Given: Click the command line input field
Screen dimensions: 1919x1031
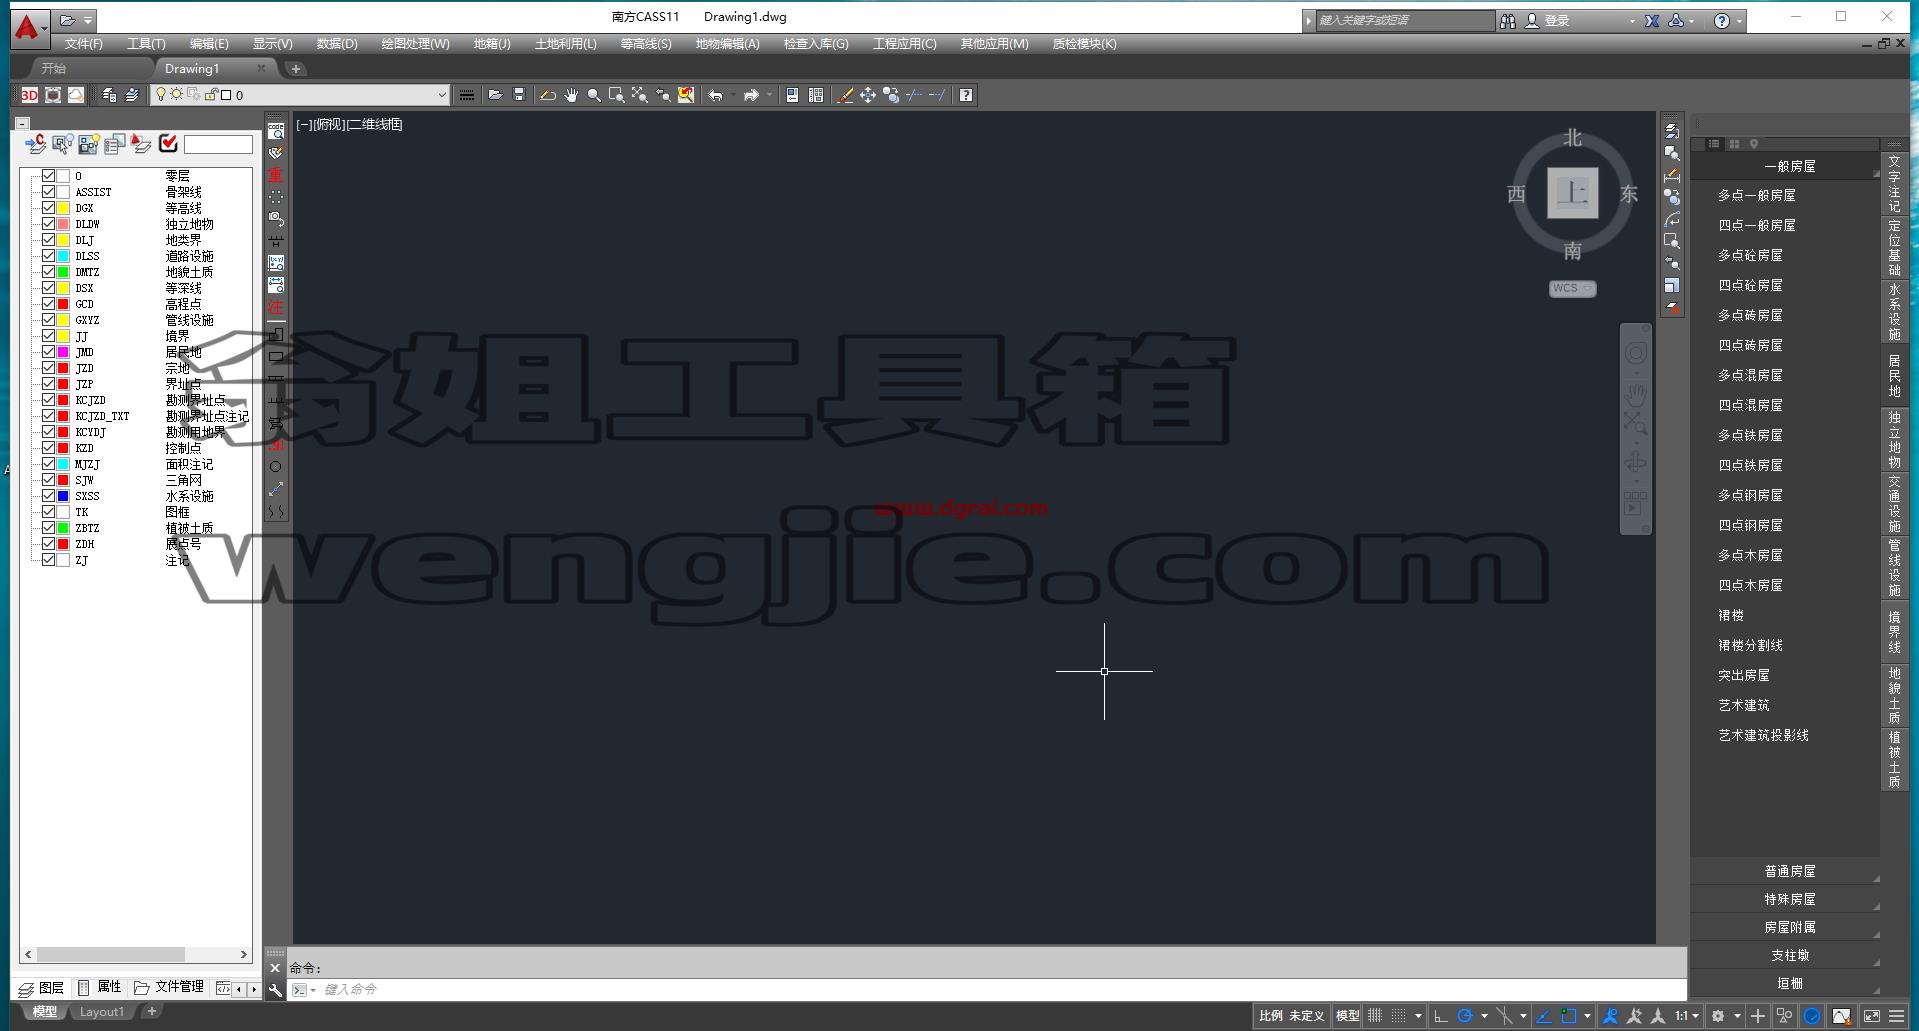Looking at the screenshot, I should [1000, 990].
